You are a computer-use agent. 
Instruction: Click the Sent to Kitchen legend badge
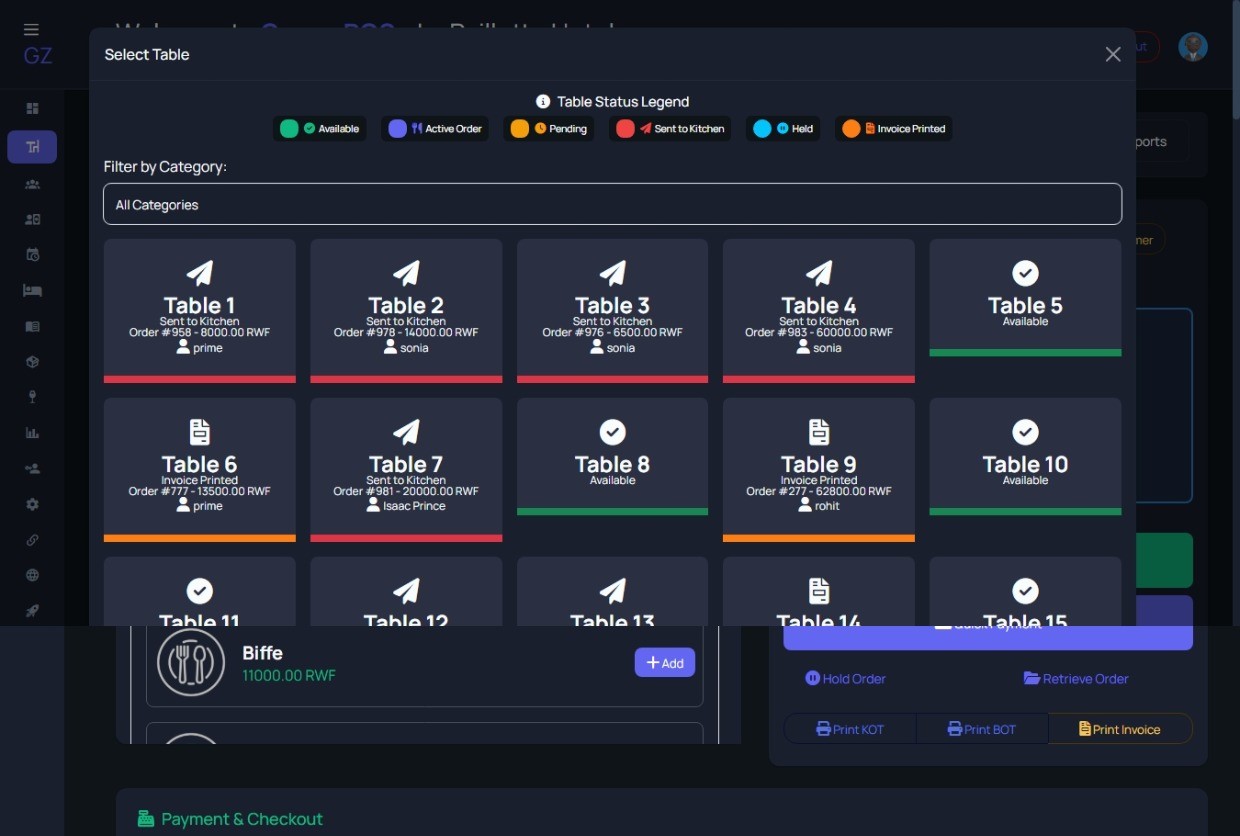pos(670,129)
